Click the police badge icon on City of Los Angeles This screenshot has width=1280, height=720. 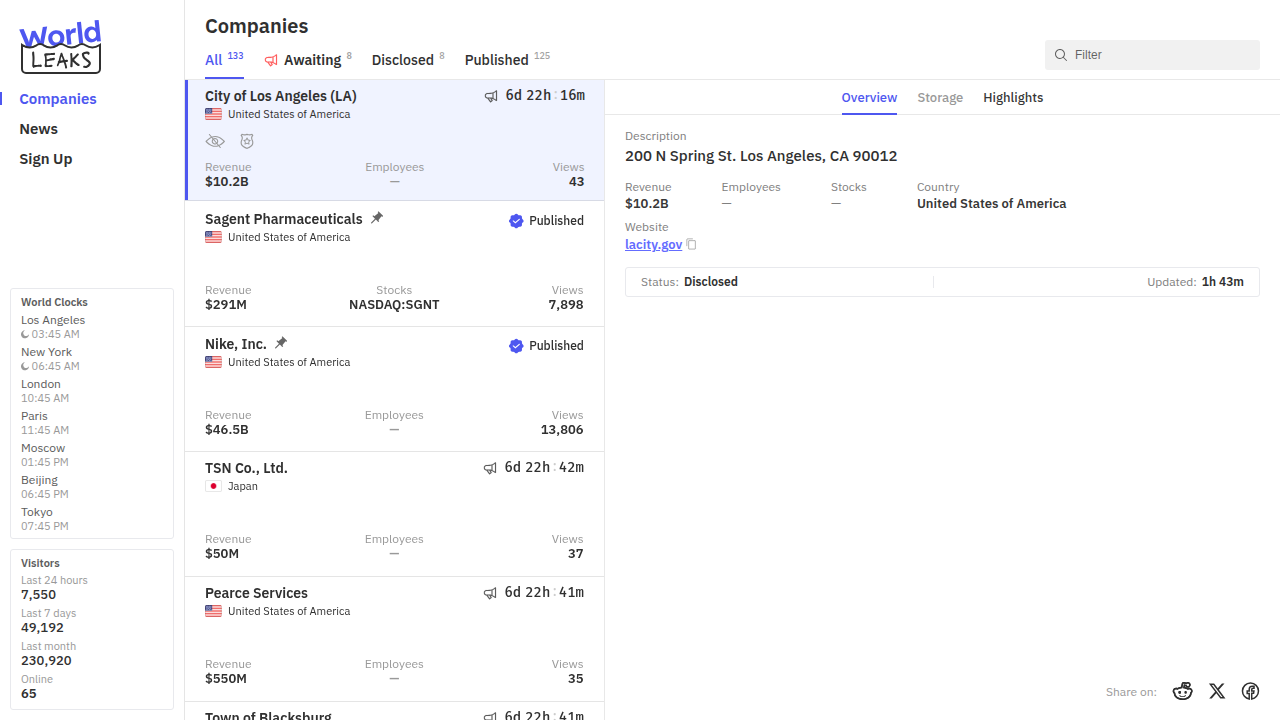(x=247, y=142)
